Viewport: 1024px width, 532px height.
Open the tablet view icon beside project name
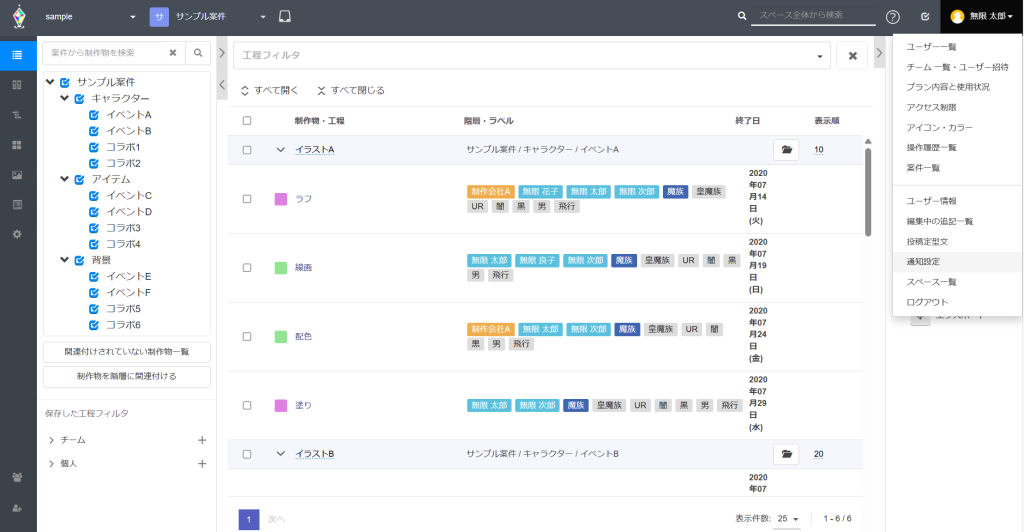[x=285, y=17]
